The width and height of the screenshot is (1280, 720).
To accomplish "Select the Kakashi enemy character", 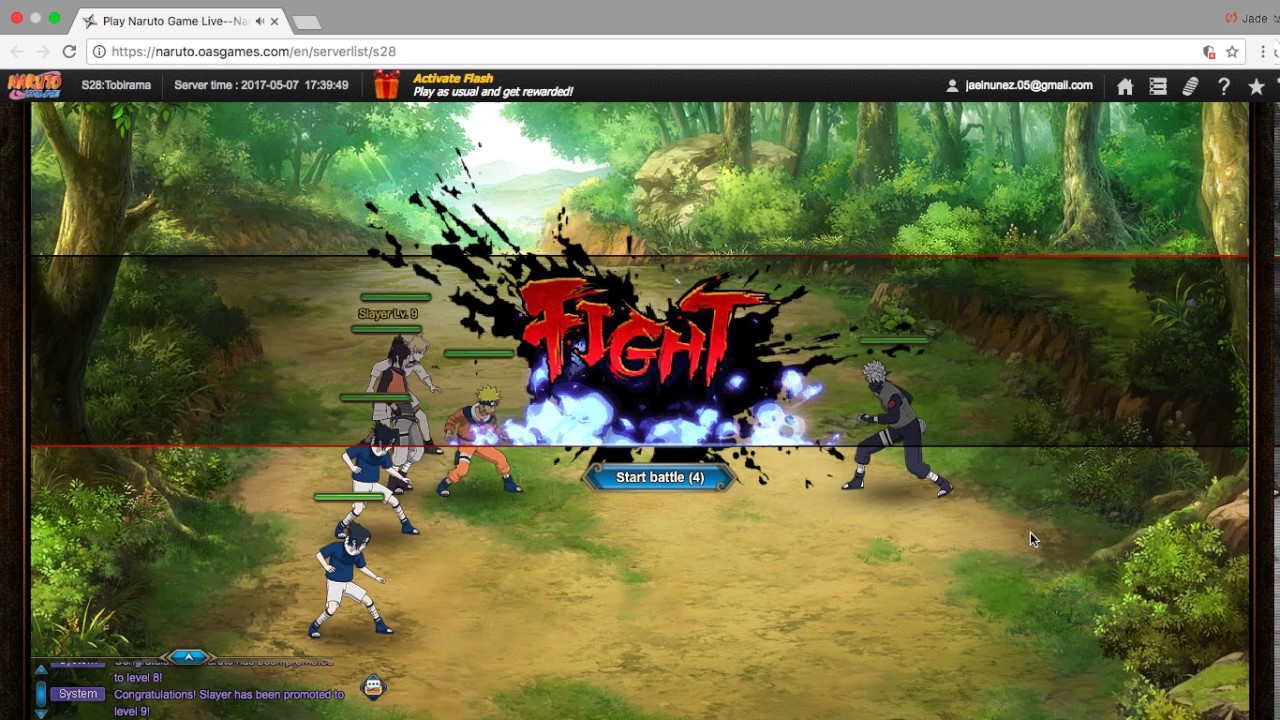I will (898, 428).
